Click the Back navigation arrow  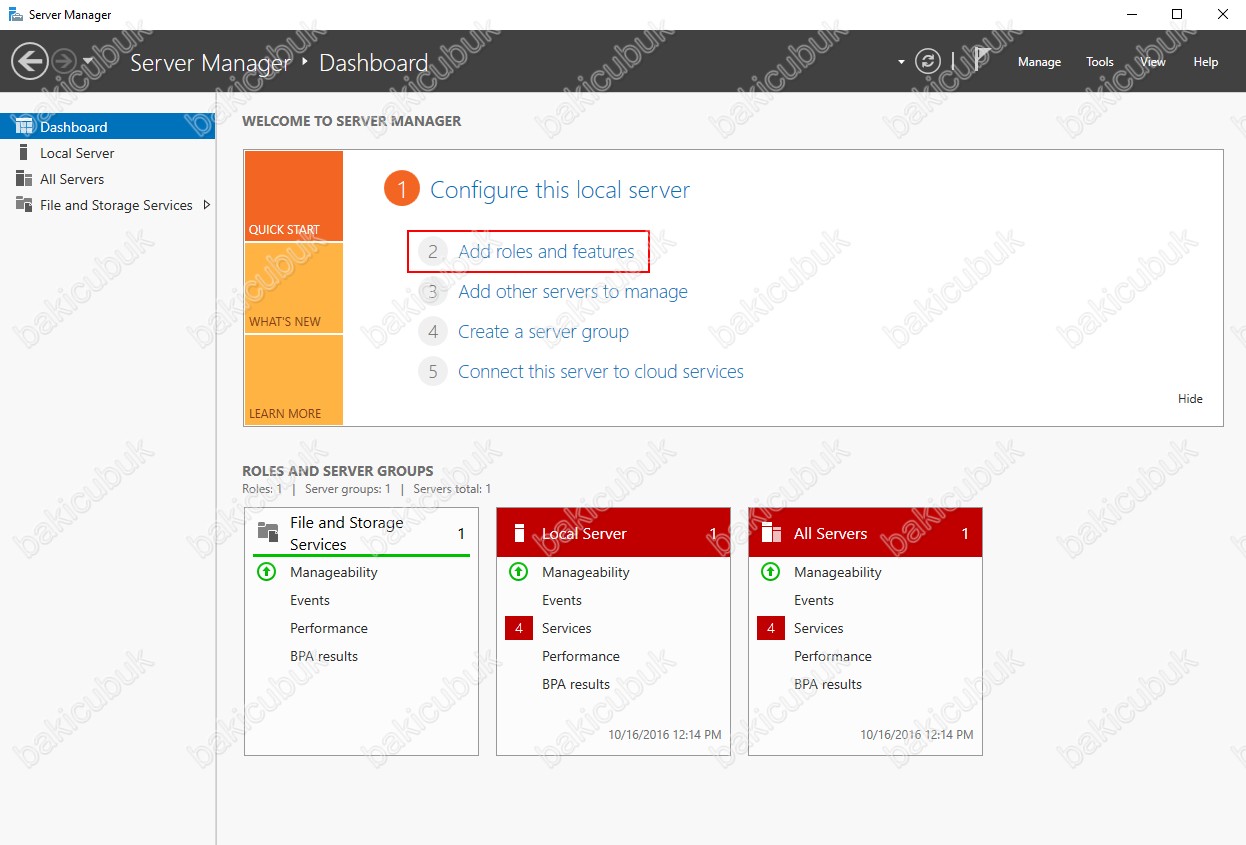[x=30, y=62]
